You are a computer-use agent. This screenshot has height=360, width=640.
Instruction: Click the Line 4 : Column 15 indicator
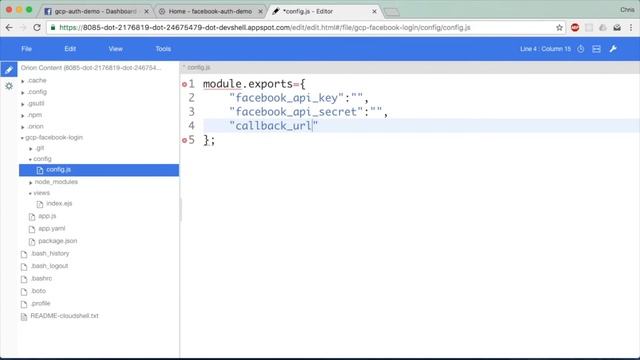(x=545, y=49)
